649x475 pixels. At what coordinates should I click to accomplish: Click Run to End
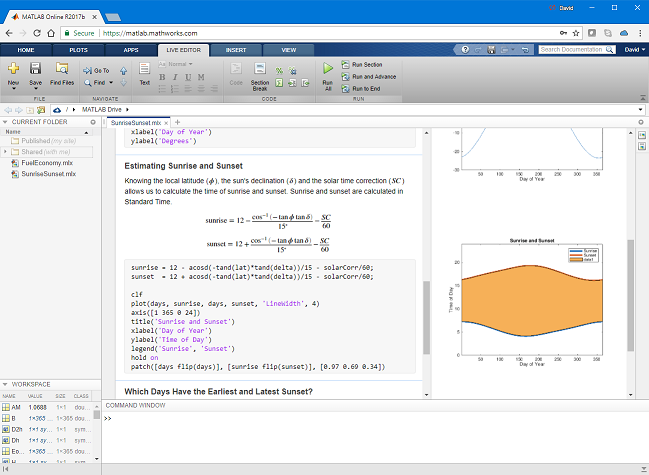(363, 88)
